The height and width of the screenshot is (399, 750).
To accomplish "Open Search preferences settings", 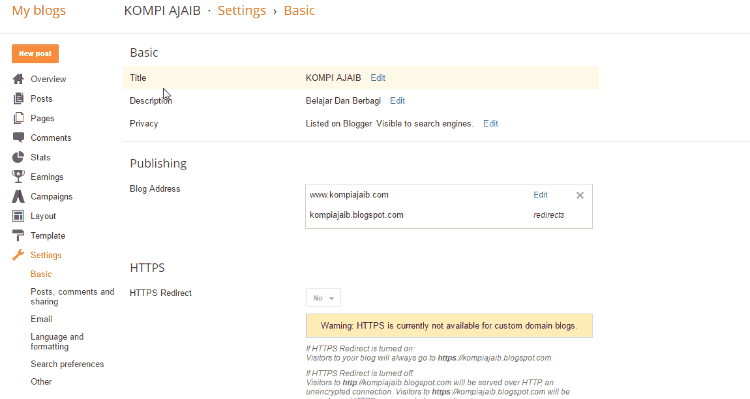I will pyautogui.click(x=67, y=364).
